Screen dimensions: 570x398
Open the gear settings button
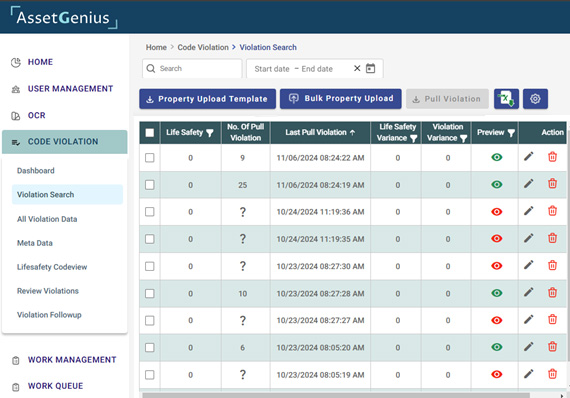(x=535, y=99)
